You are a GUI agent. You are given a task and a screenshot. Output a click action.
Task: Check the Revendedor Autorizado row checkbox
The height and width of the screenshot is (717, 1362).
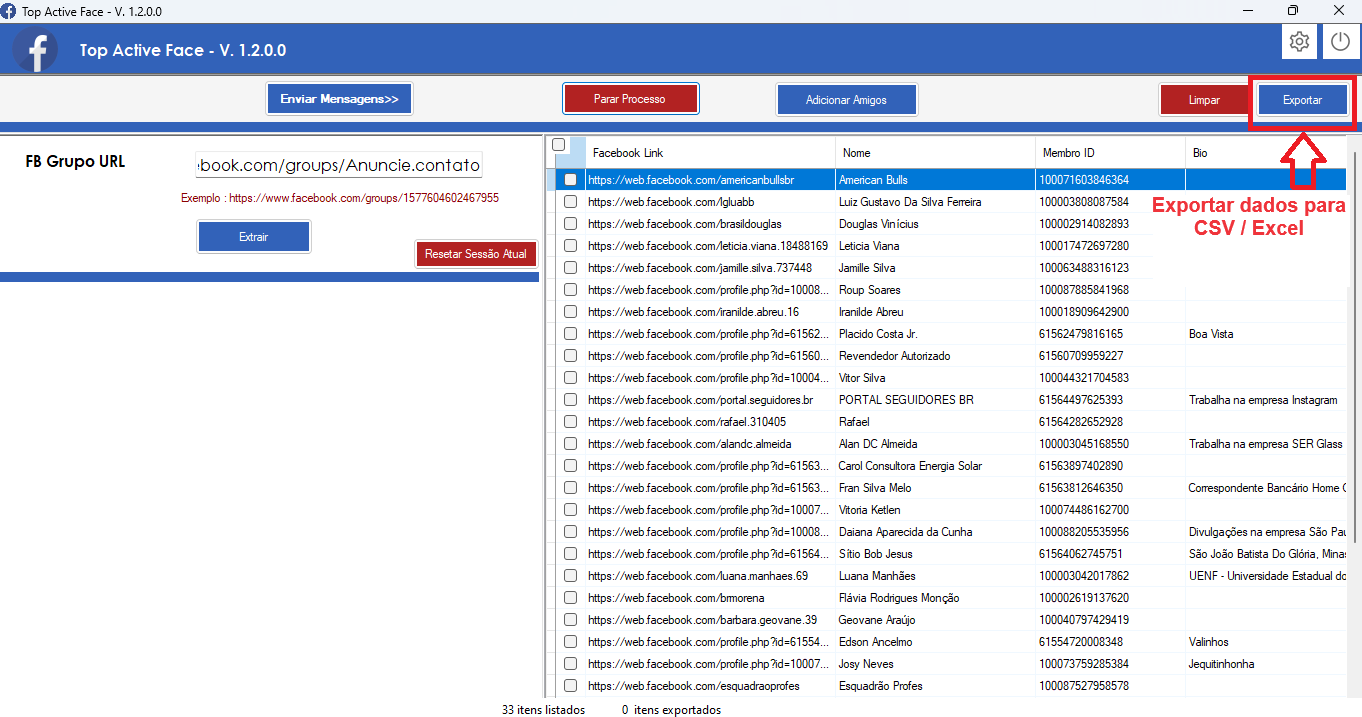pos(570,356)
